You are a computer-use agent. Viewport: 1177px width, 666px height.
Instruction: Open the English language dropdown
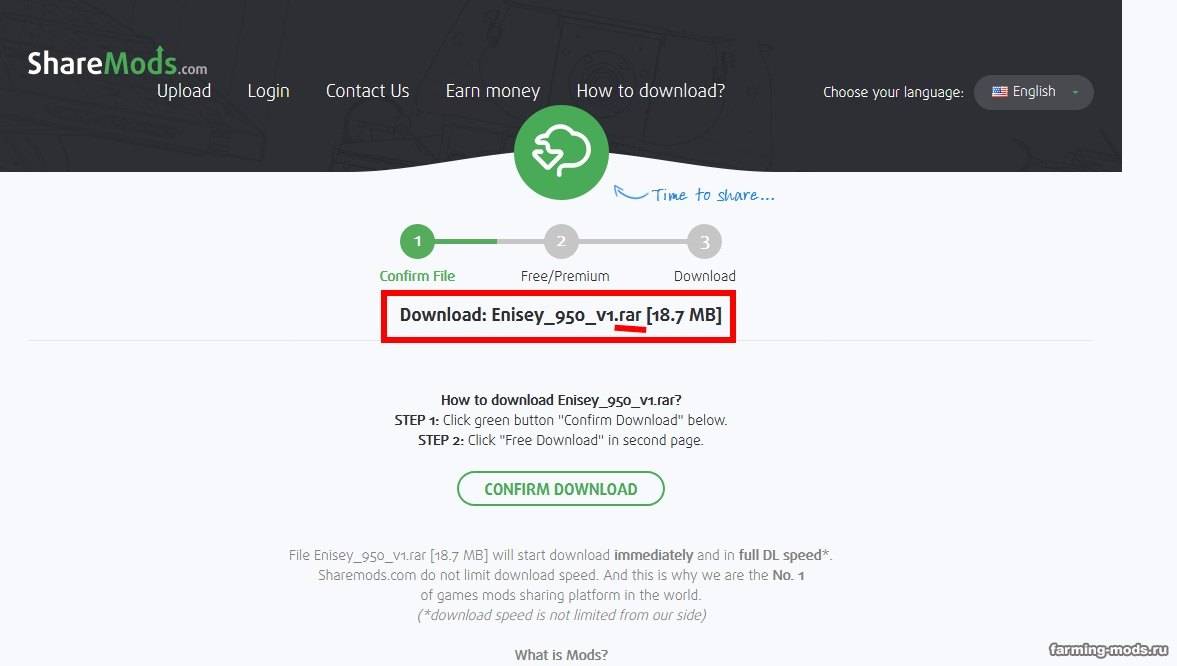point(1034,92)
